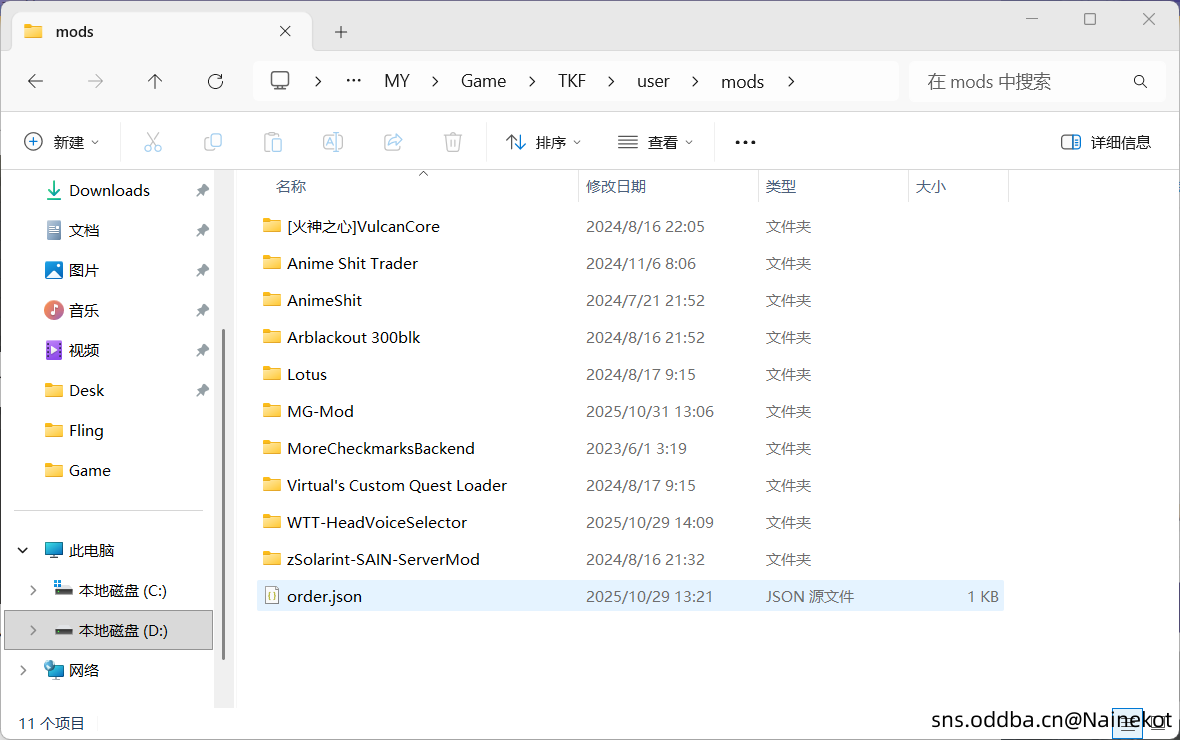Unpin the Downloads quick access pin
This screenshot has width=1180, height=740.
pyautogui.click(x=202, y=191)
